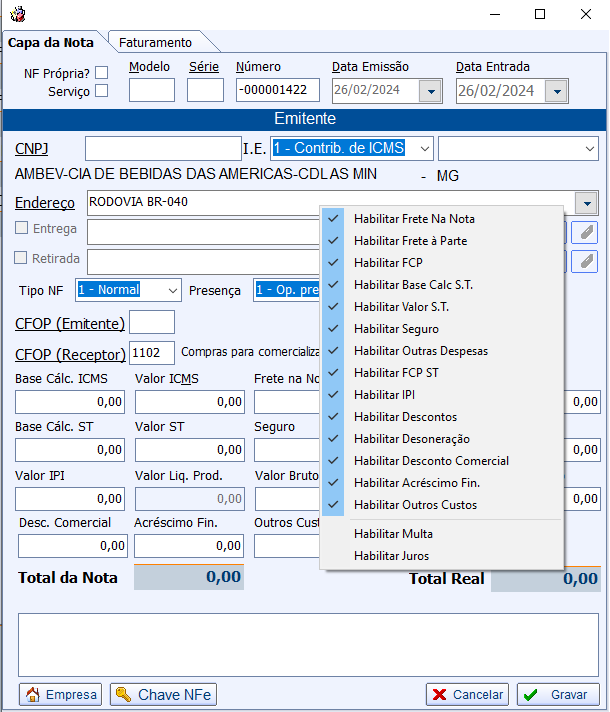Check the NF Própria checkbox
This screenshot has height=712, width=610.
pos(102,73)
